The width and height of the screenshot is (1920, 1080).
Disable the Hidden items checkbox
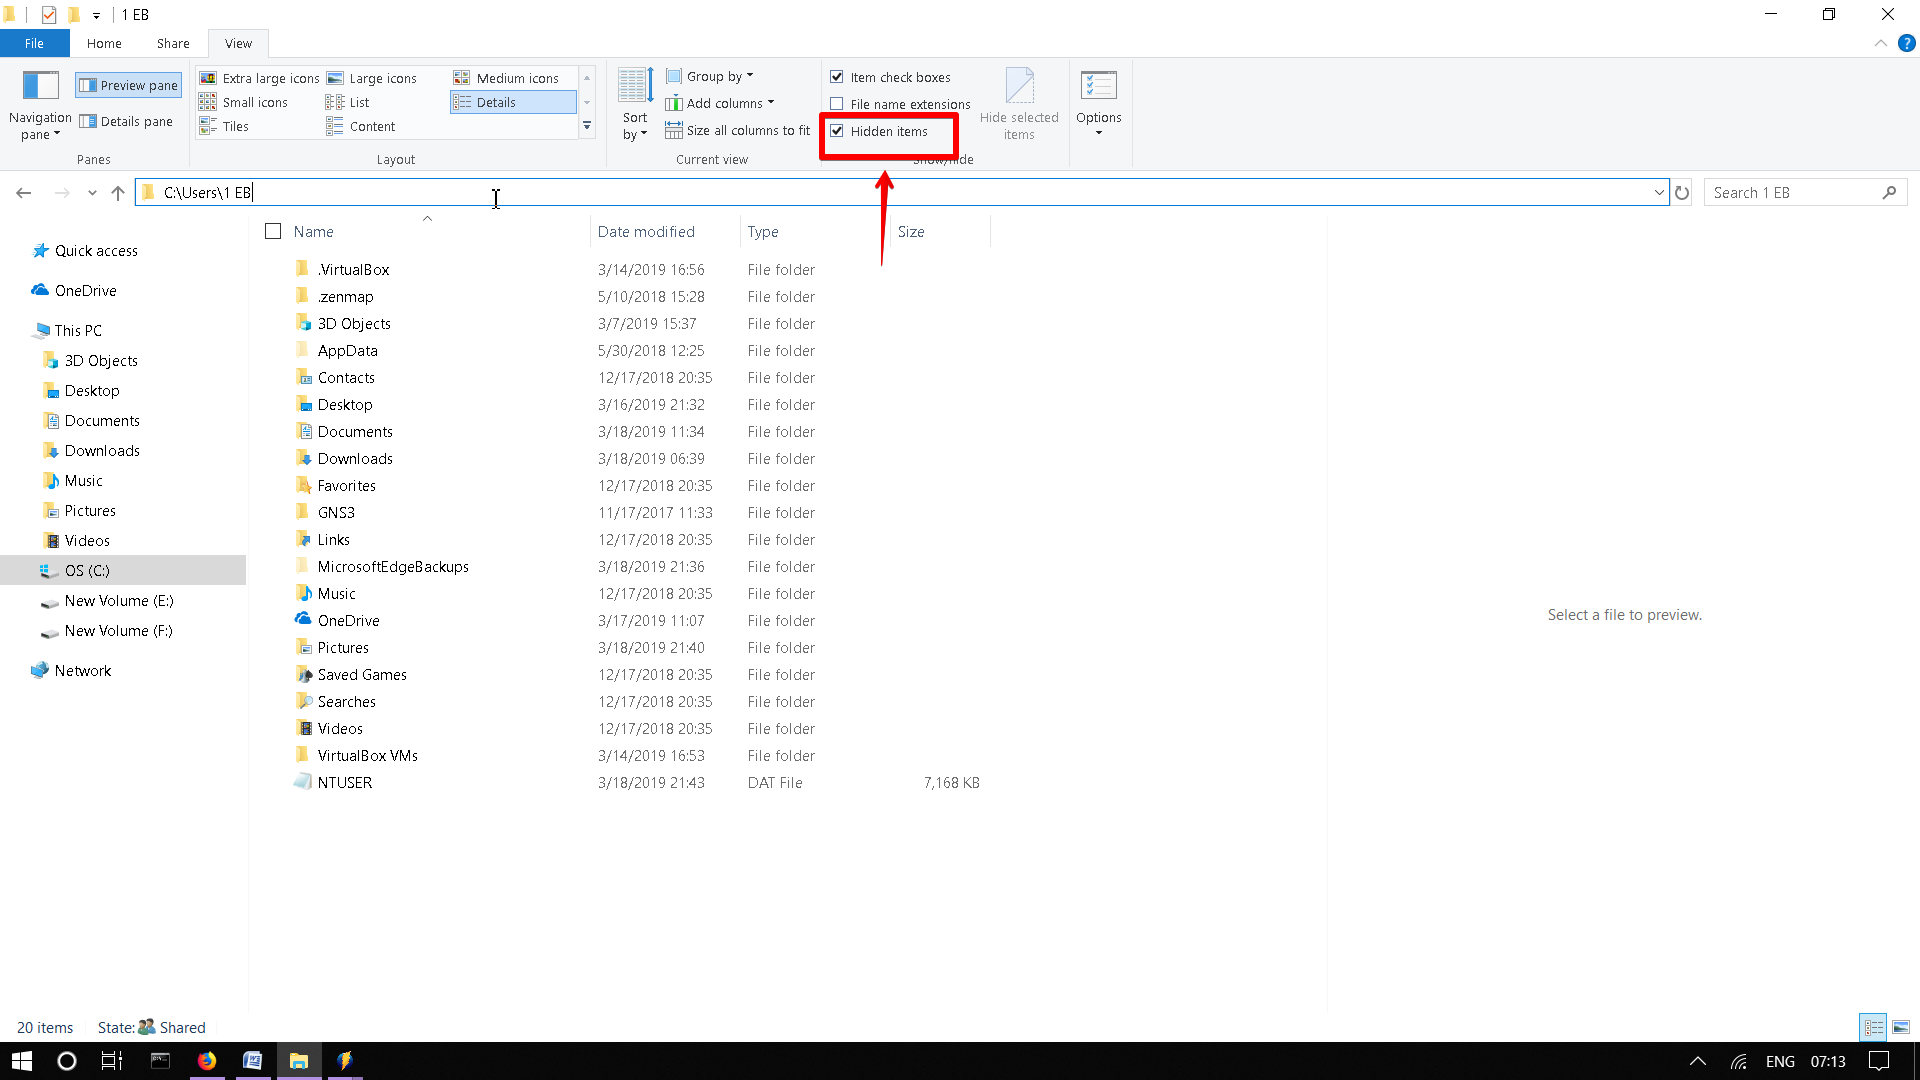tap(837, 131)
